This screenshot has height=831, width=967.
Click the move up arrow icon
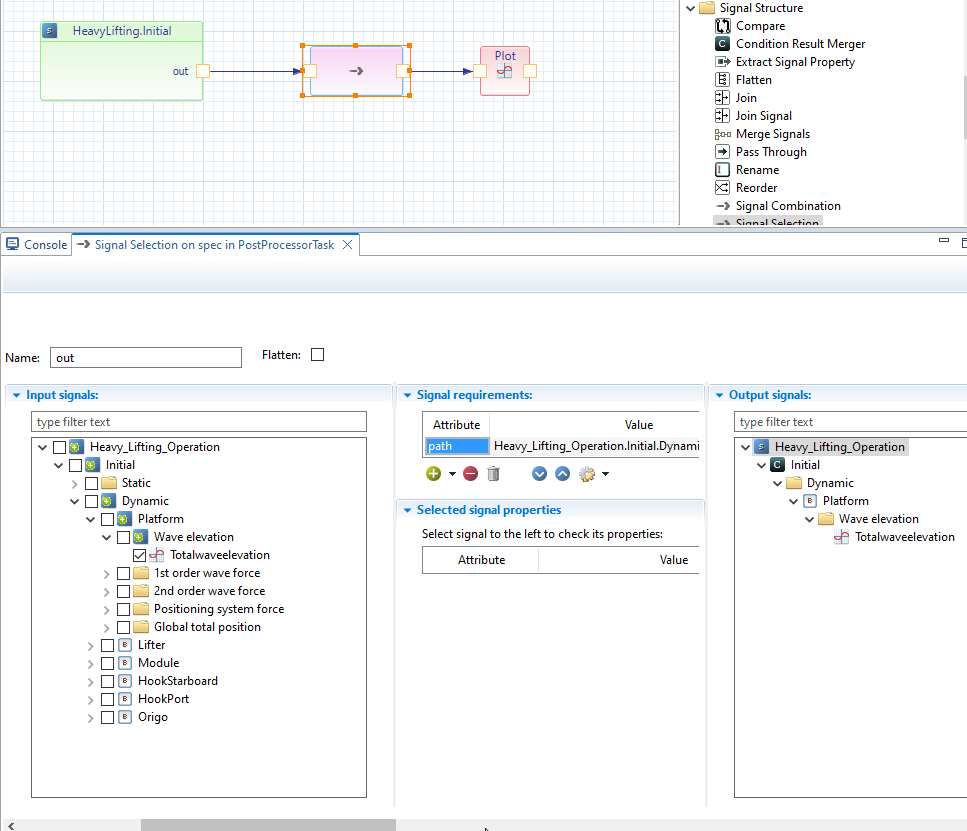coord(562,474)
